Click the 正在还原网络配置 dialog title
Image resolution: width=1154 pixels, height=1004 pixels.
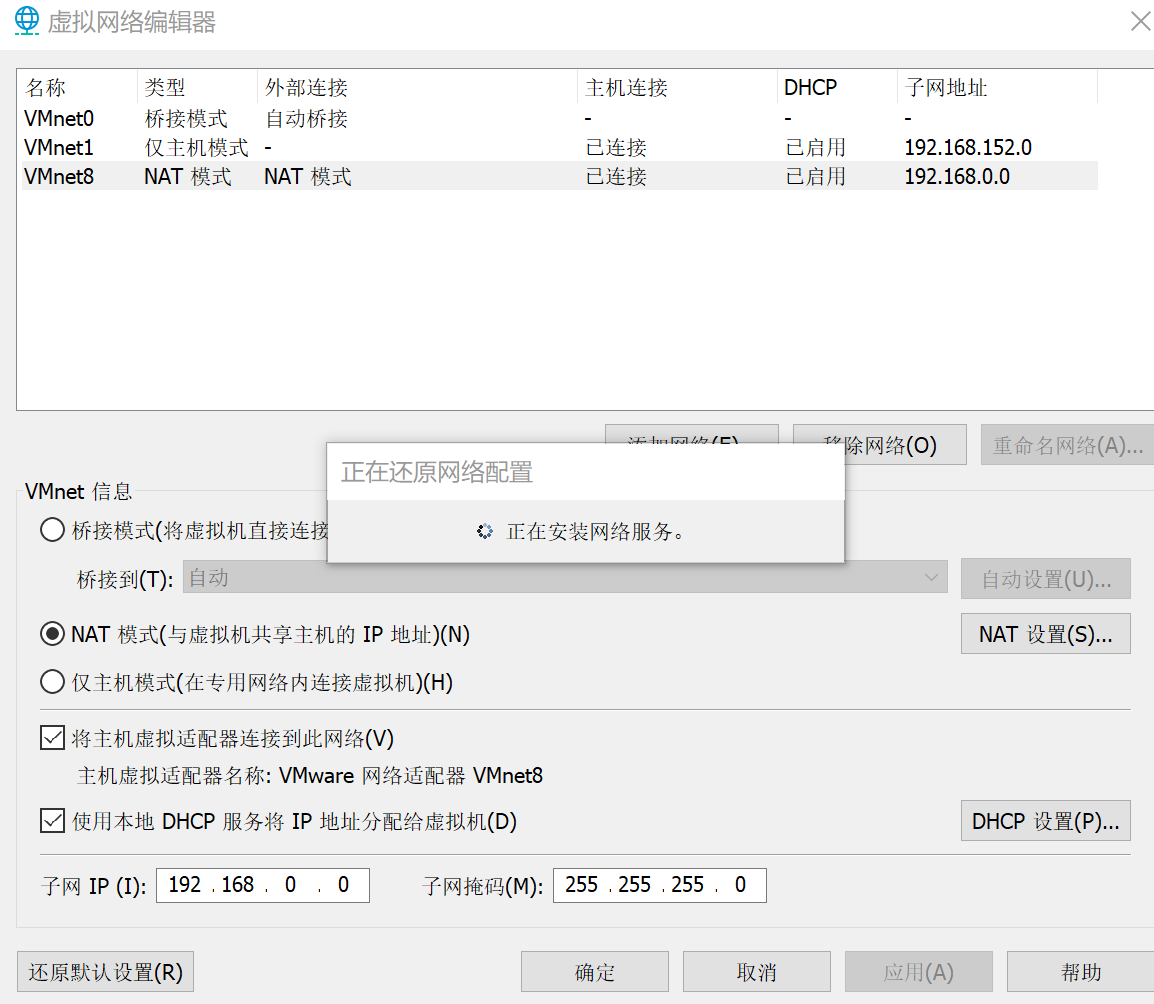pyautogui.click(x=437, y=472)
